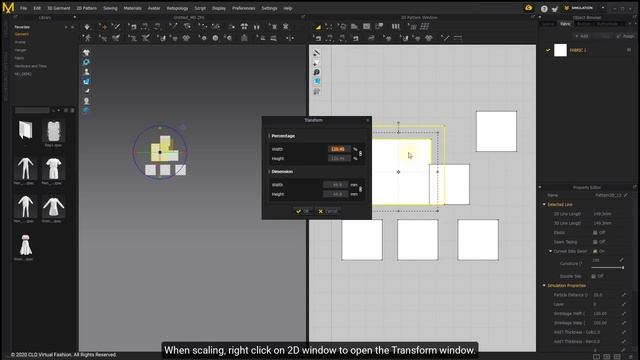Switch to the Fabric tab in Object Browser
Screen dimensions: 640x360
[565, 24]
